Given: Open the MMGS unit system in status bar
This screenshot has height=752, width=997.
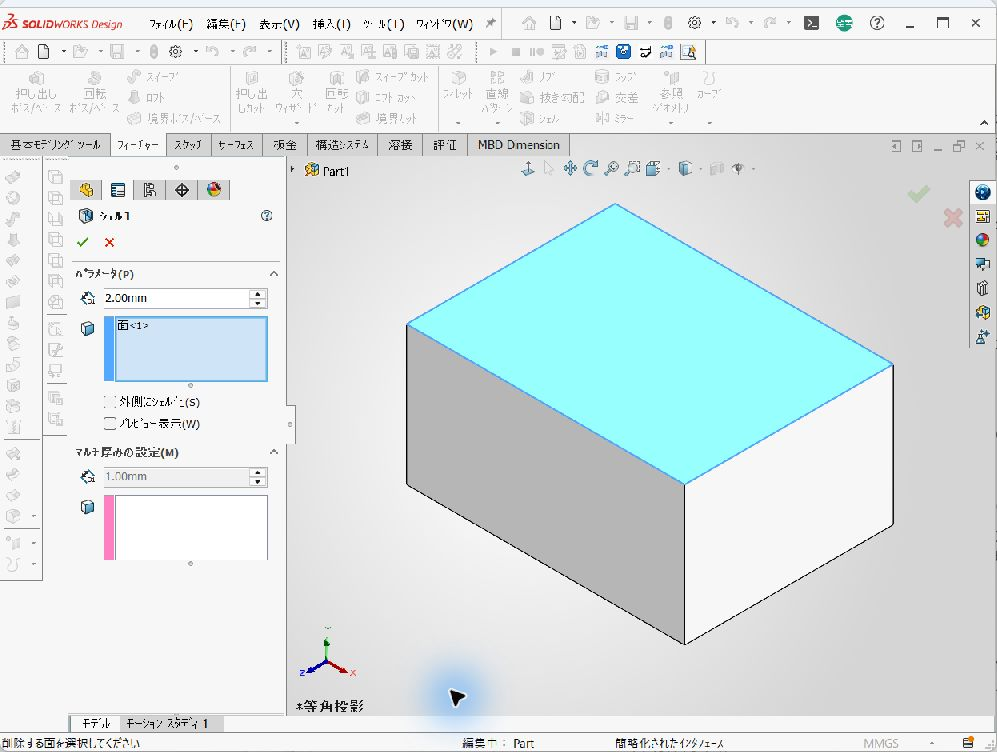Looking at the screenshot, I should tap(881, 743).
